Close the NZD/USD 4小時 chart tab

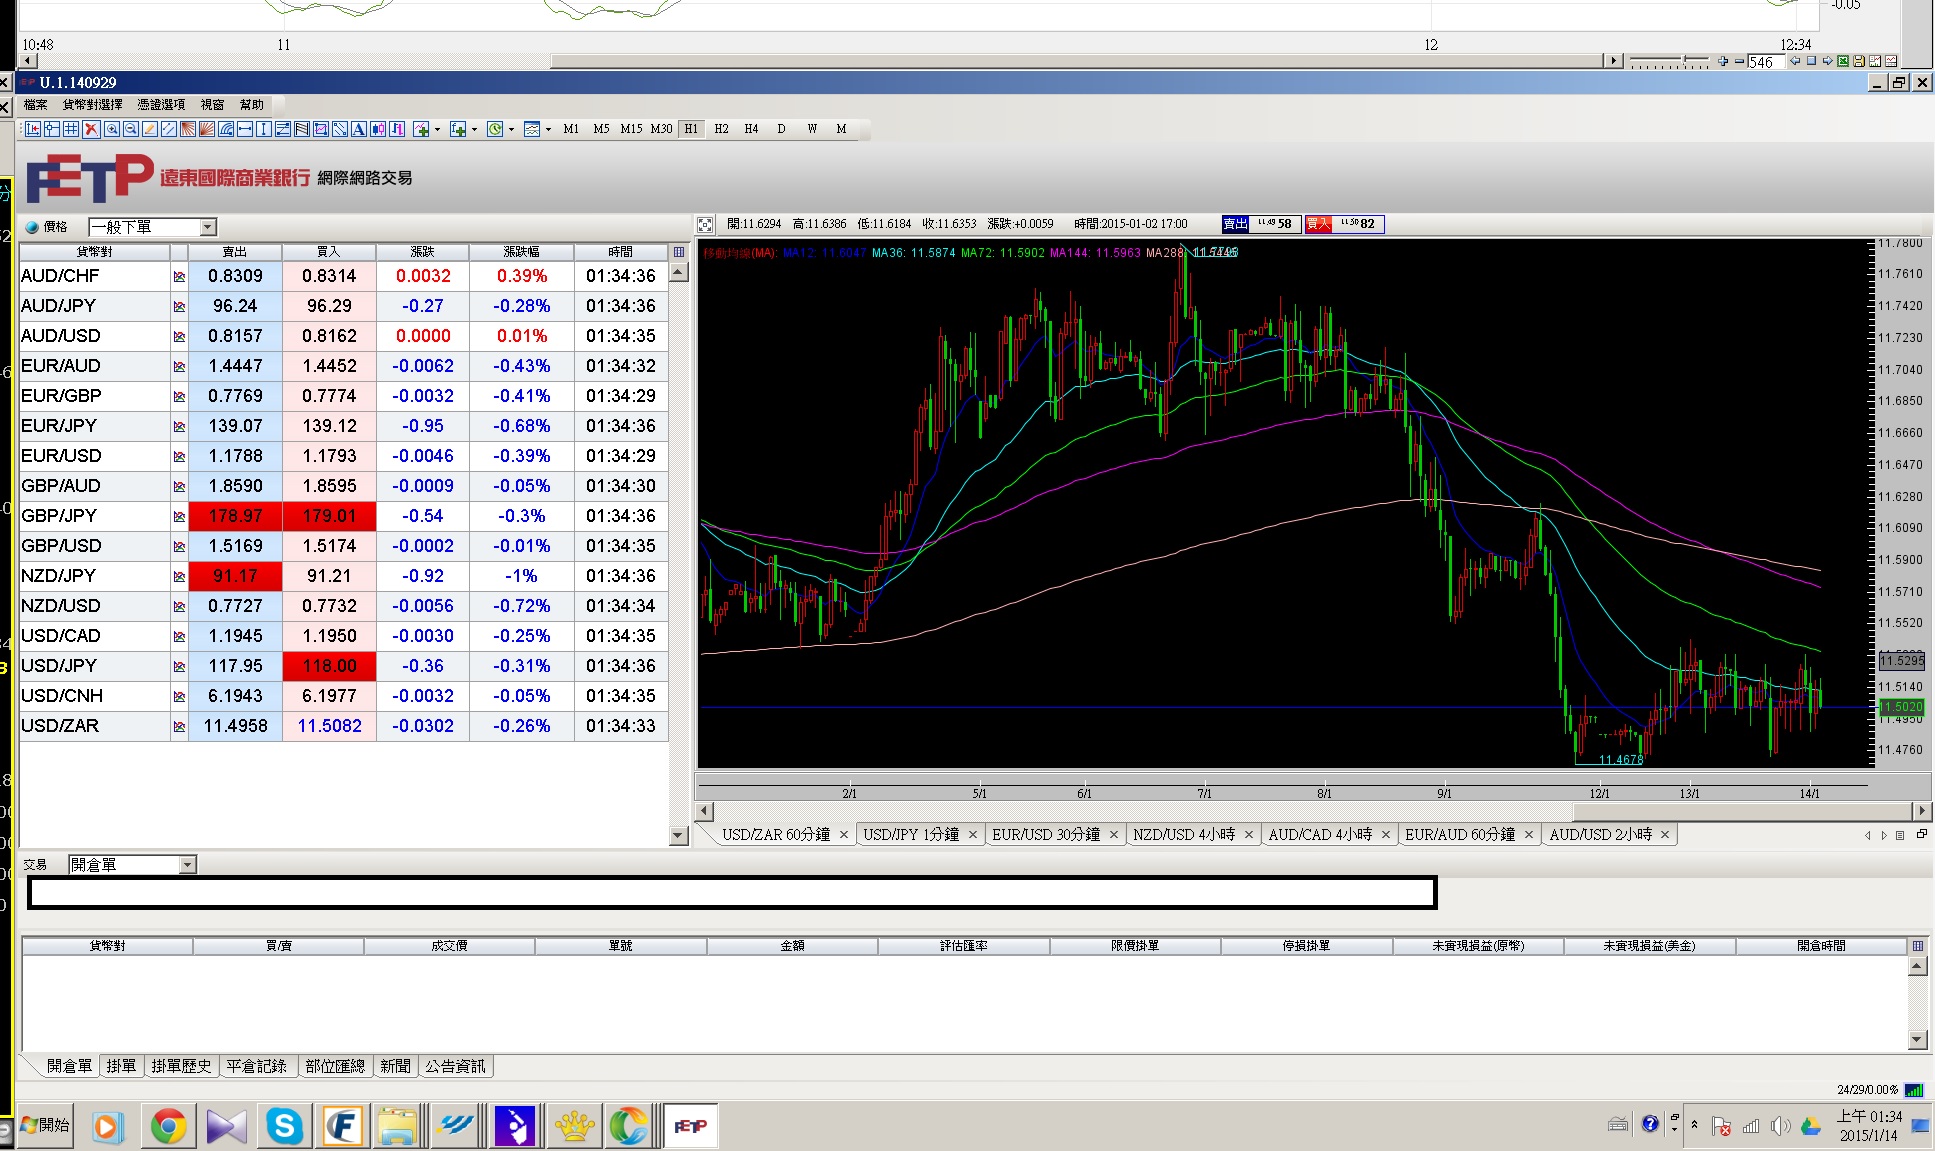1248,835
